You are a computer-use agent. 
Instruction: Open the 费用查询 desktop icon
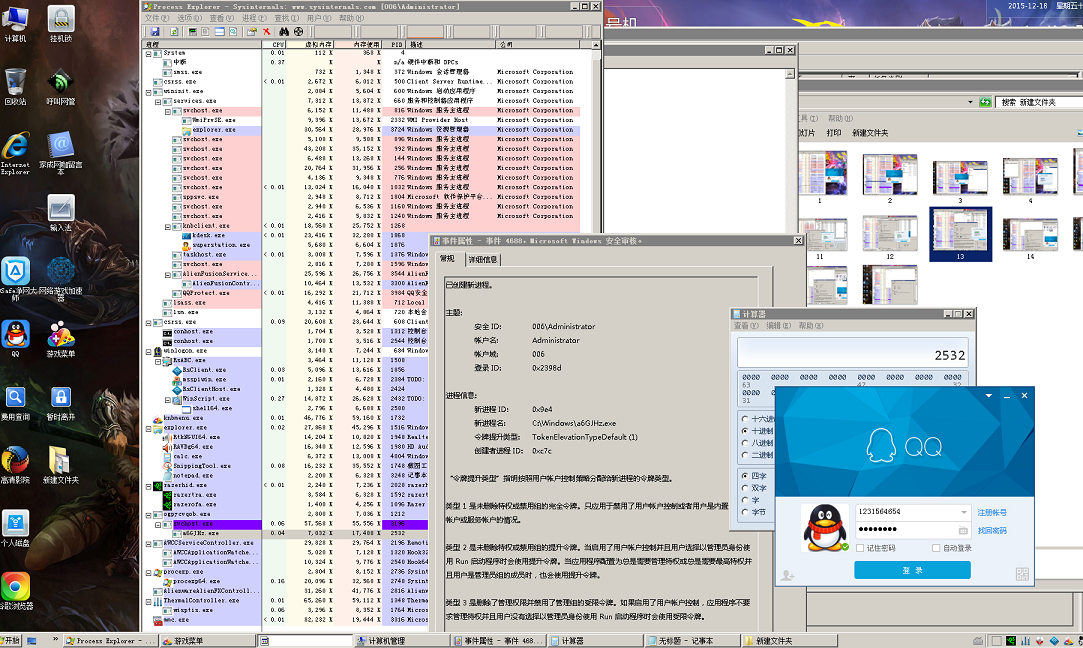pos(15,403)
